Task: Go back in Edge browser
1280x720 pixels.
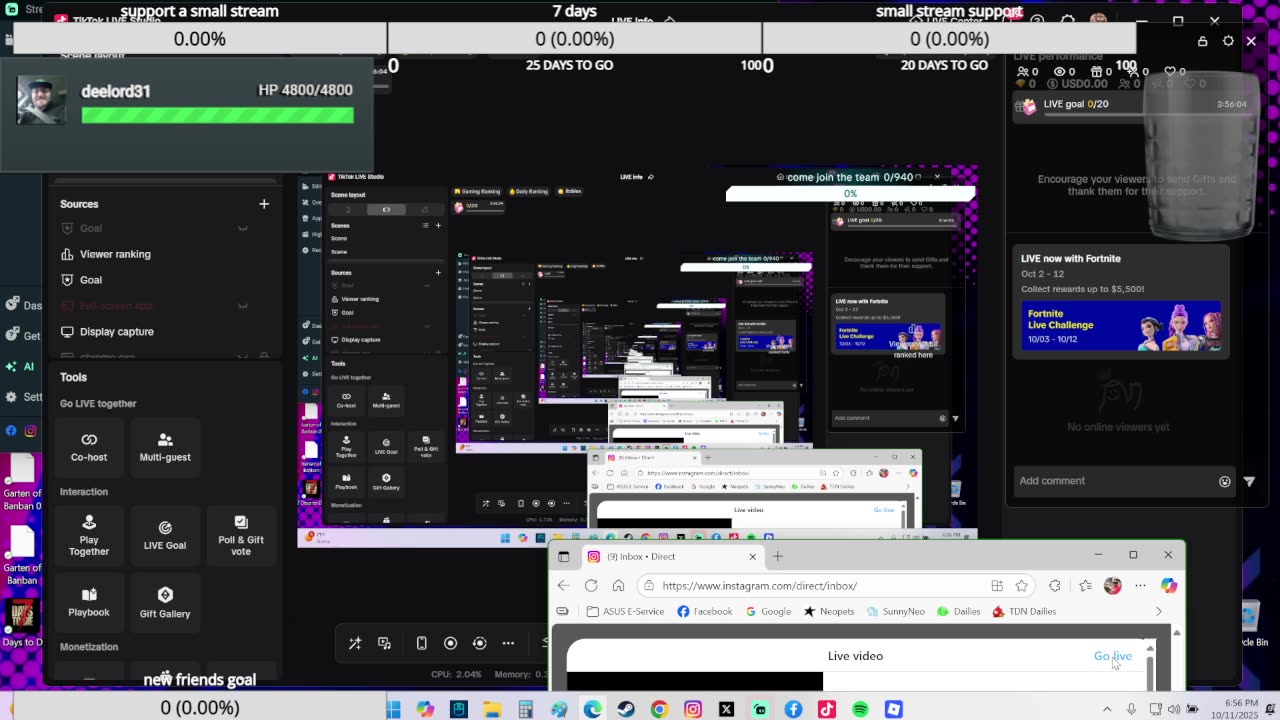Action: tap(564, 586)
